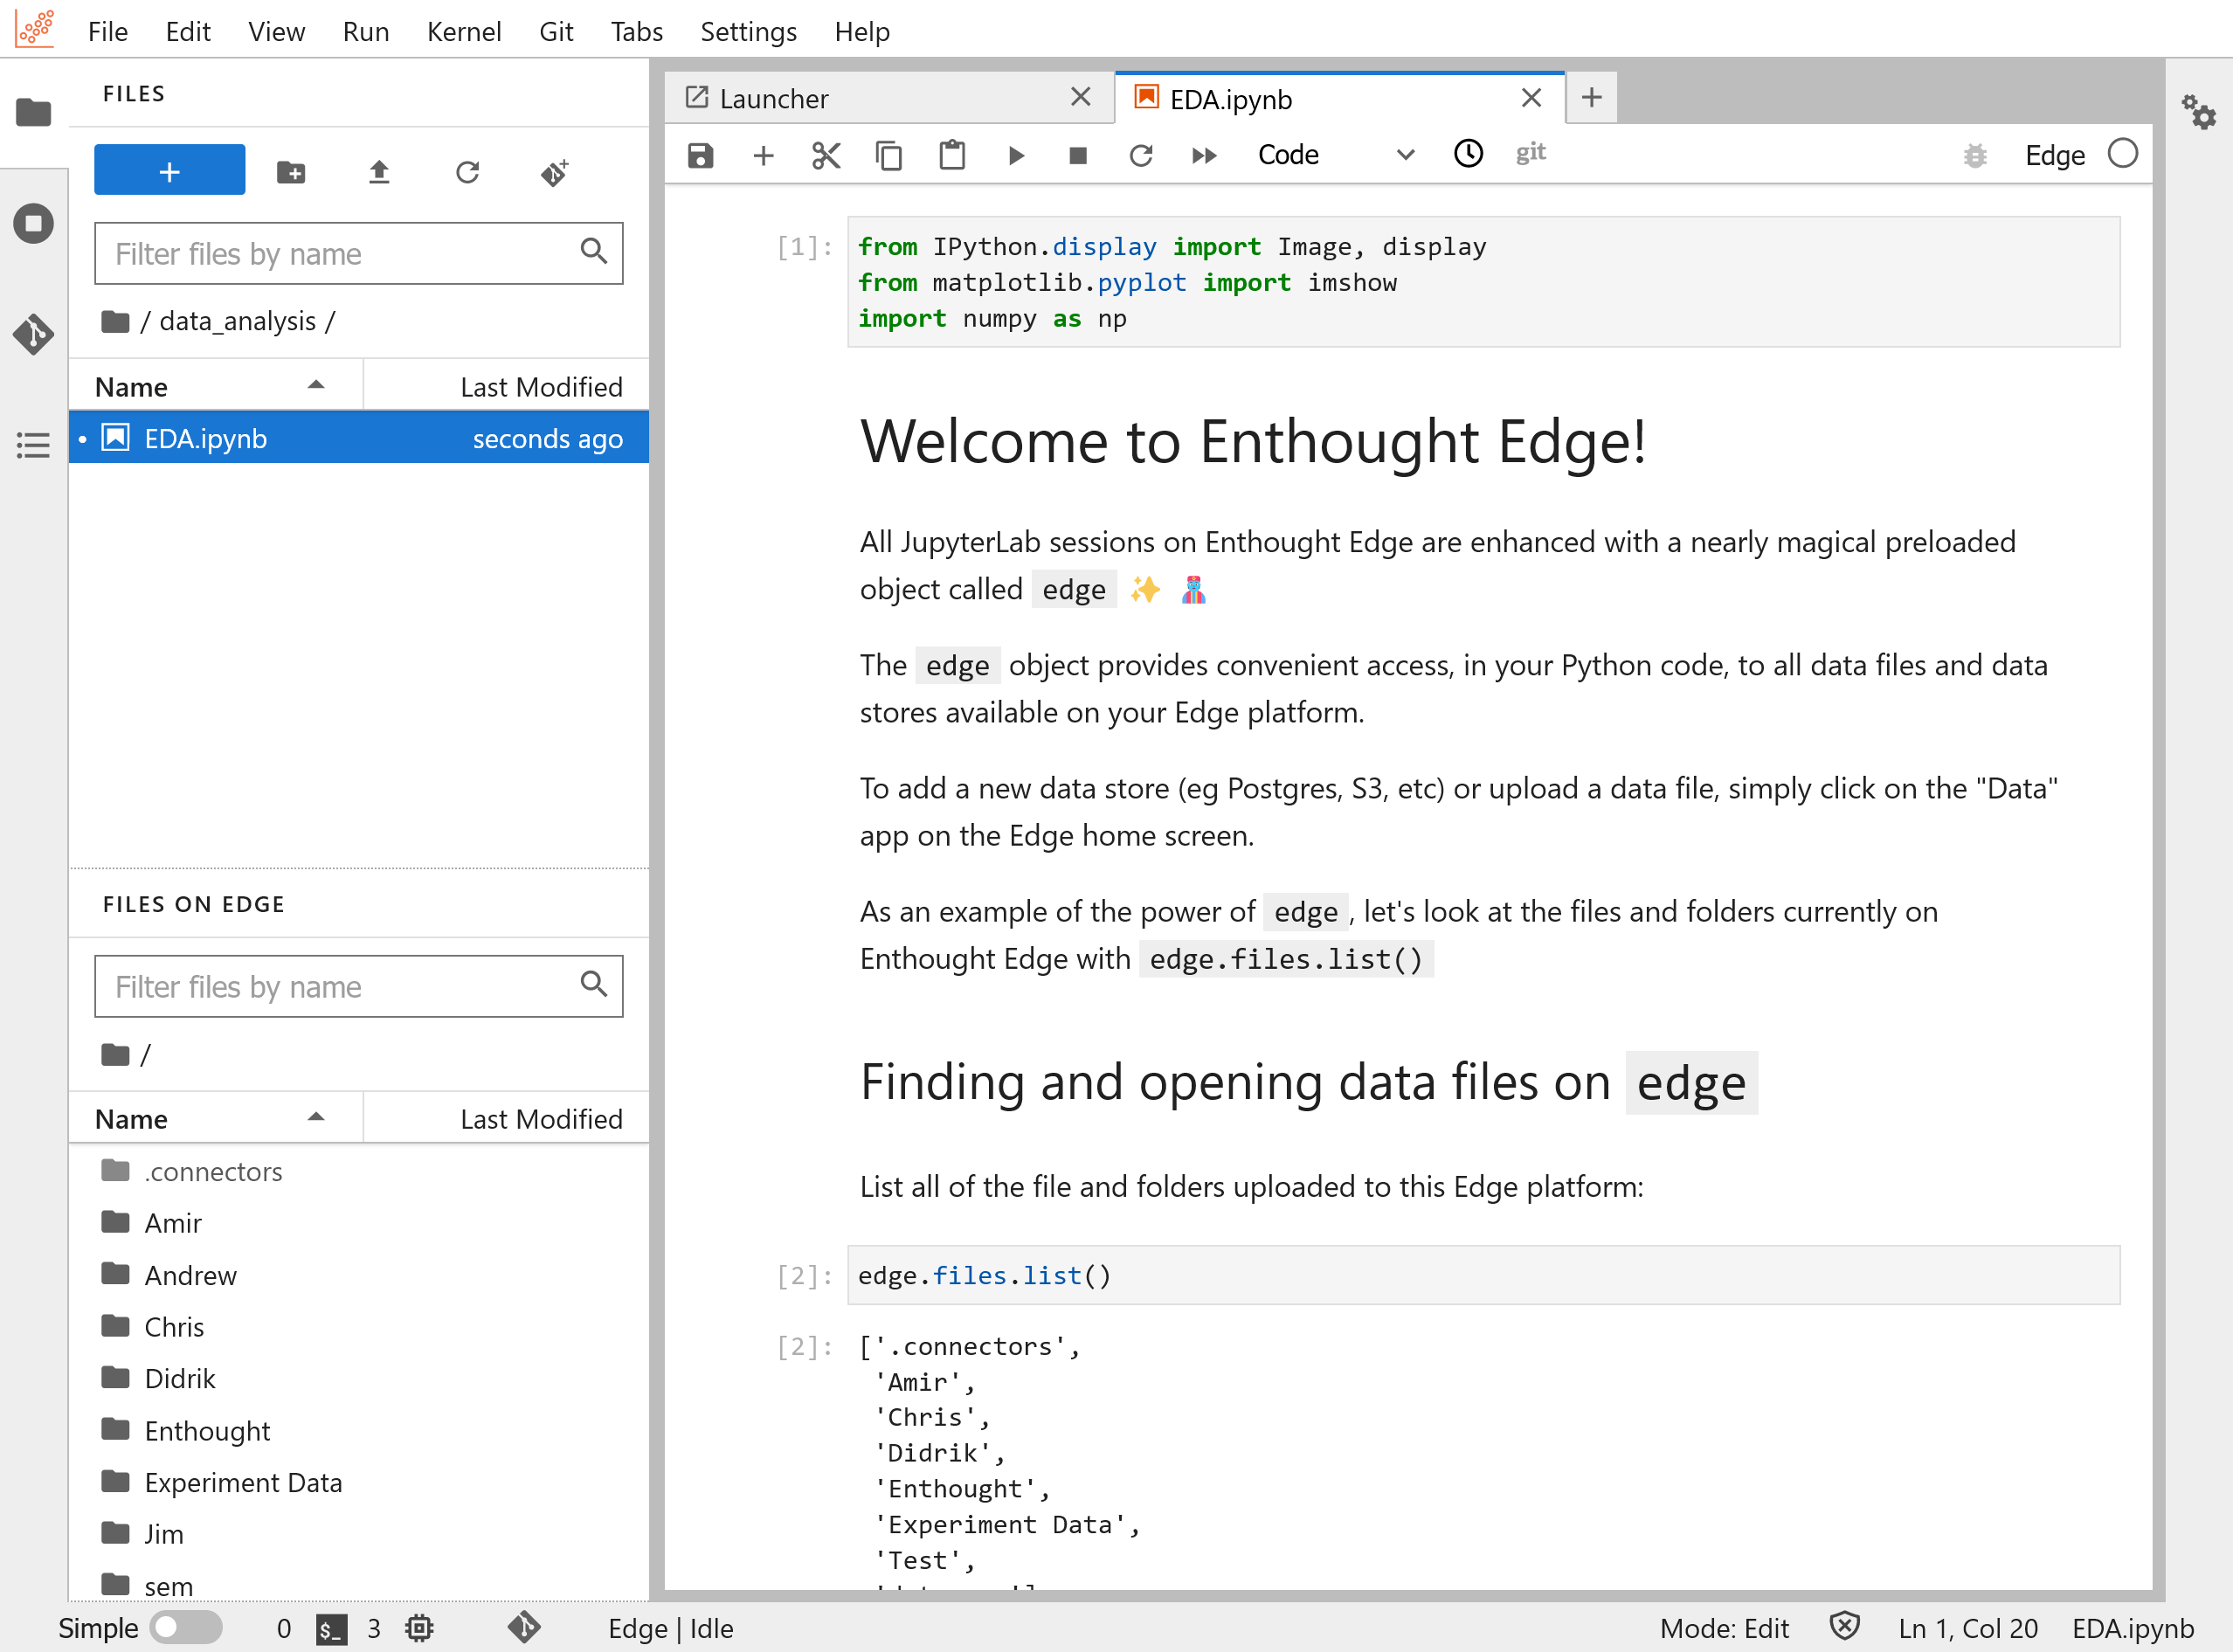The height and width of the screenshot is (1652, 2233).
Task: Toggle Simple interface mode switch
Action: (186, 1627)
